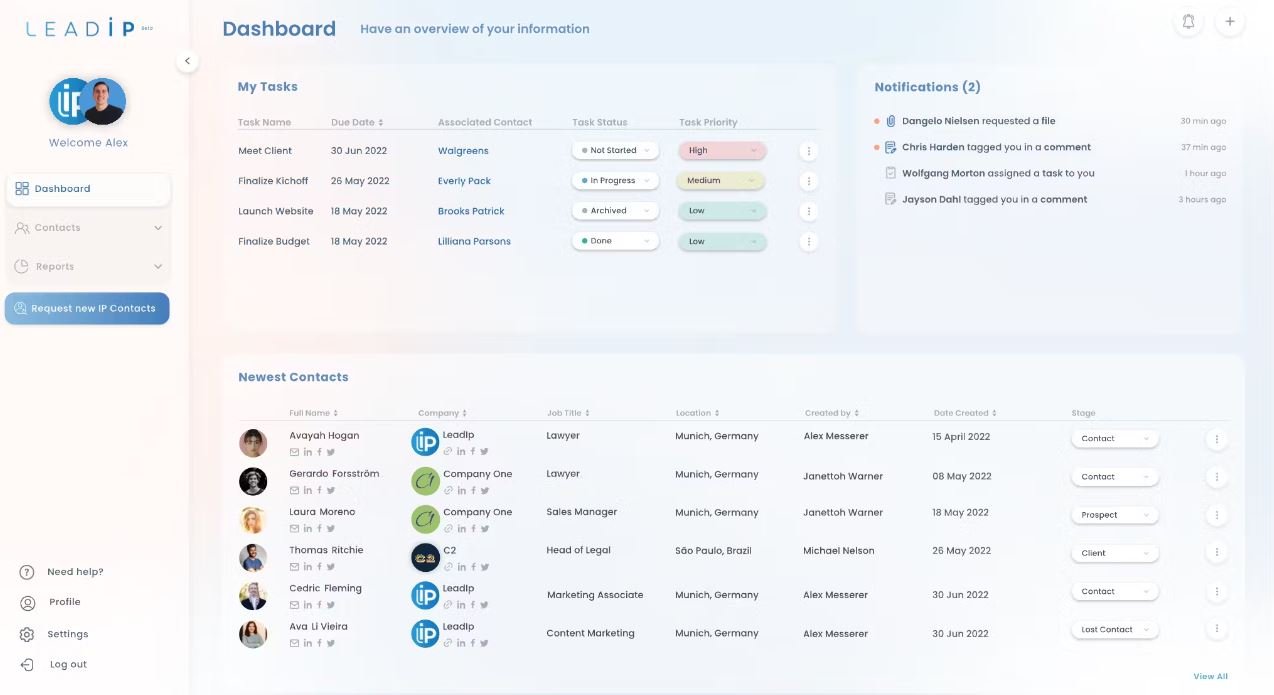Open Lilliana Parsons contact link
The height and width of the screenshot is (695, 1274).
(474, 241)
